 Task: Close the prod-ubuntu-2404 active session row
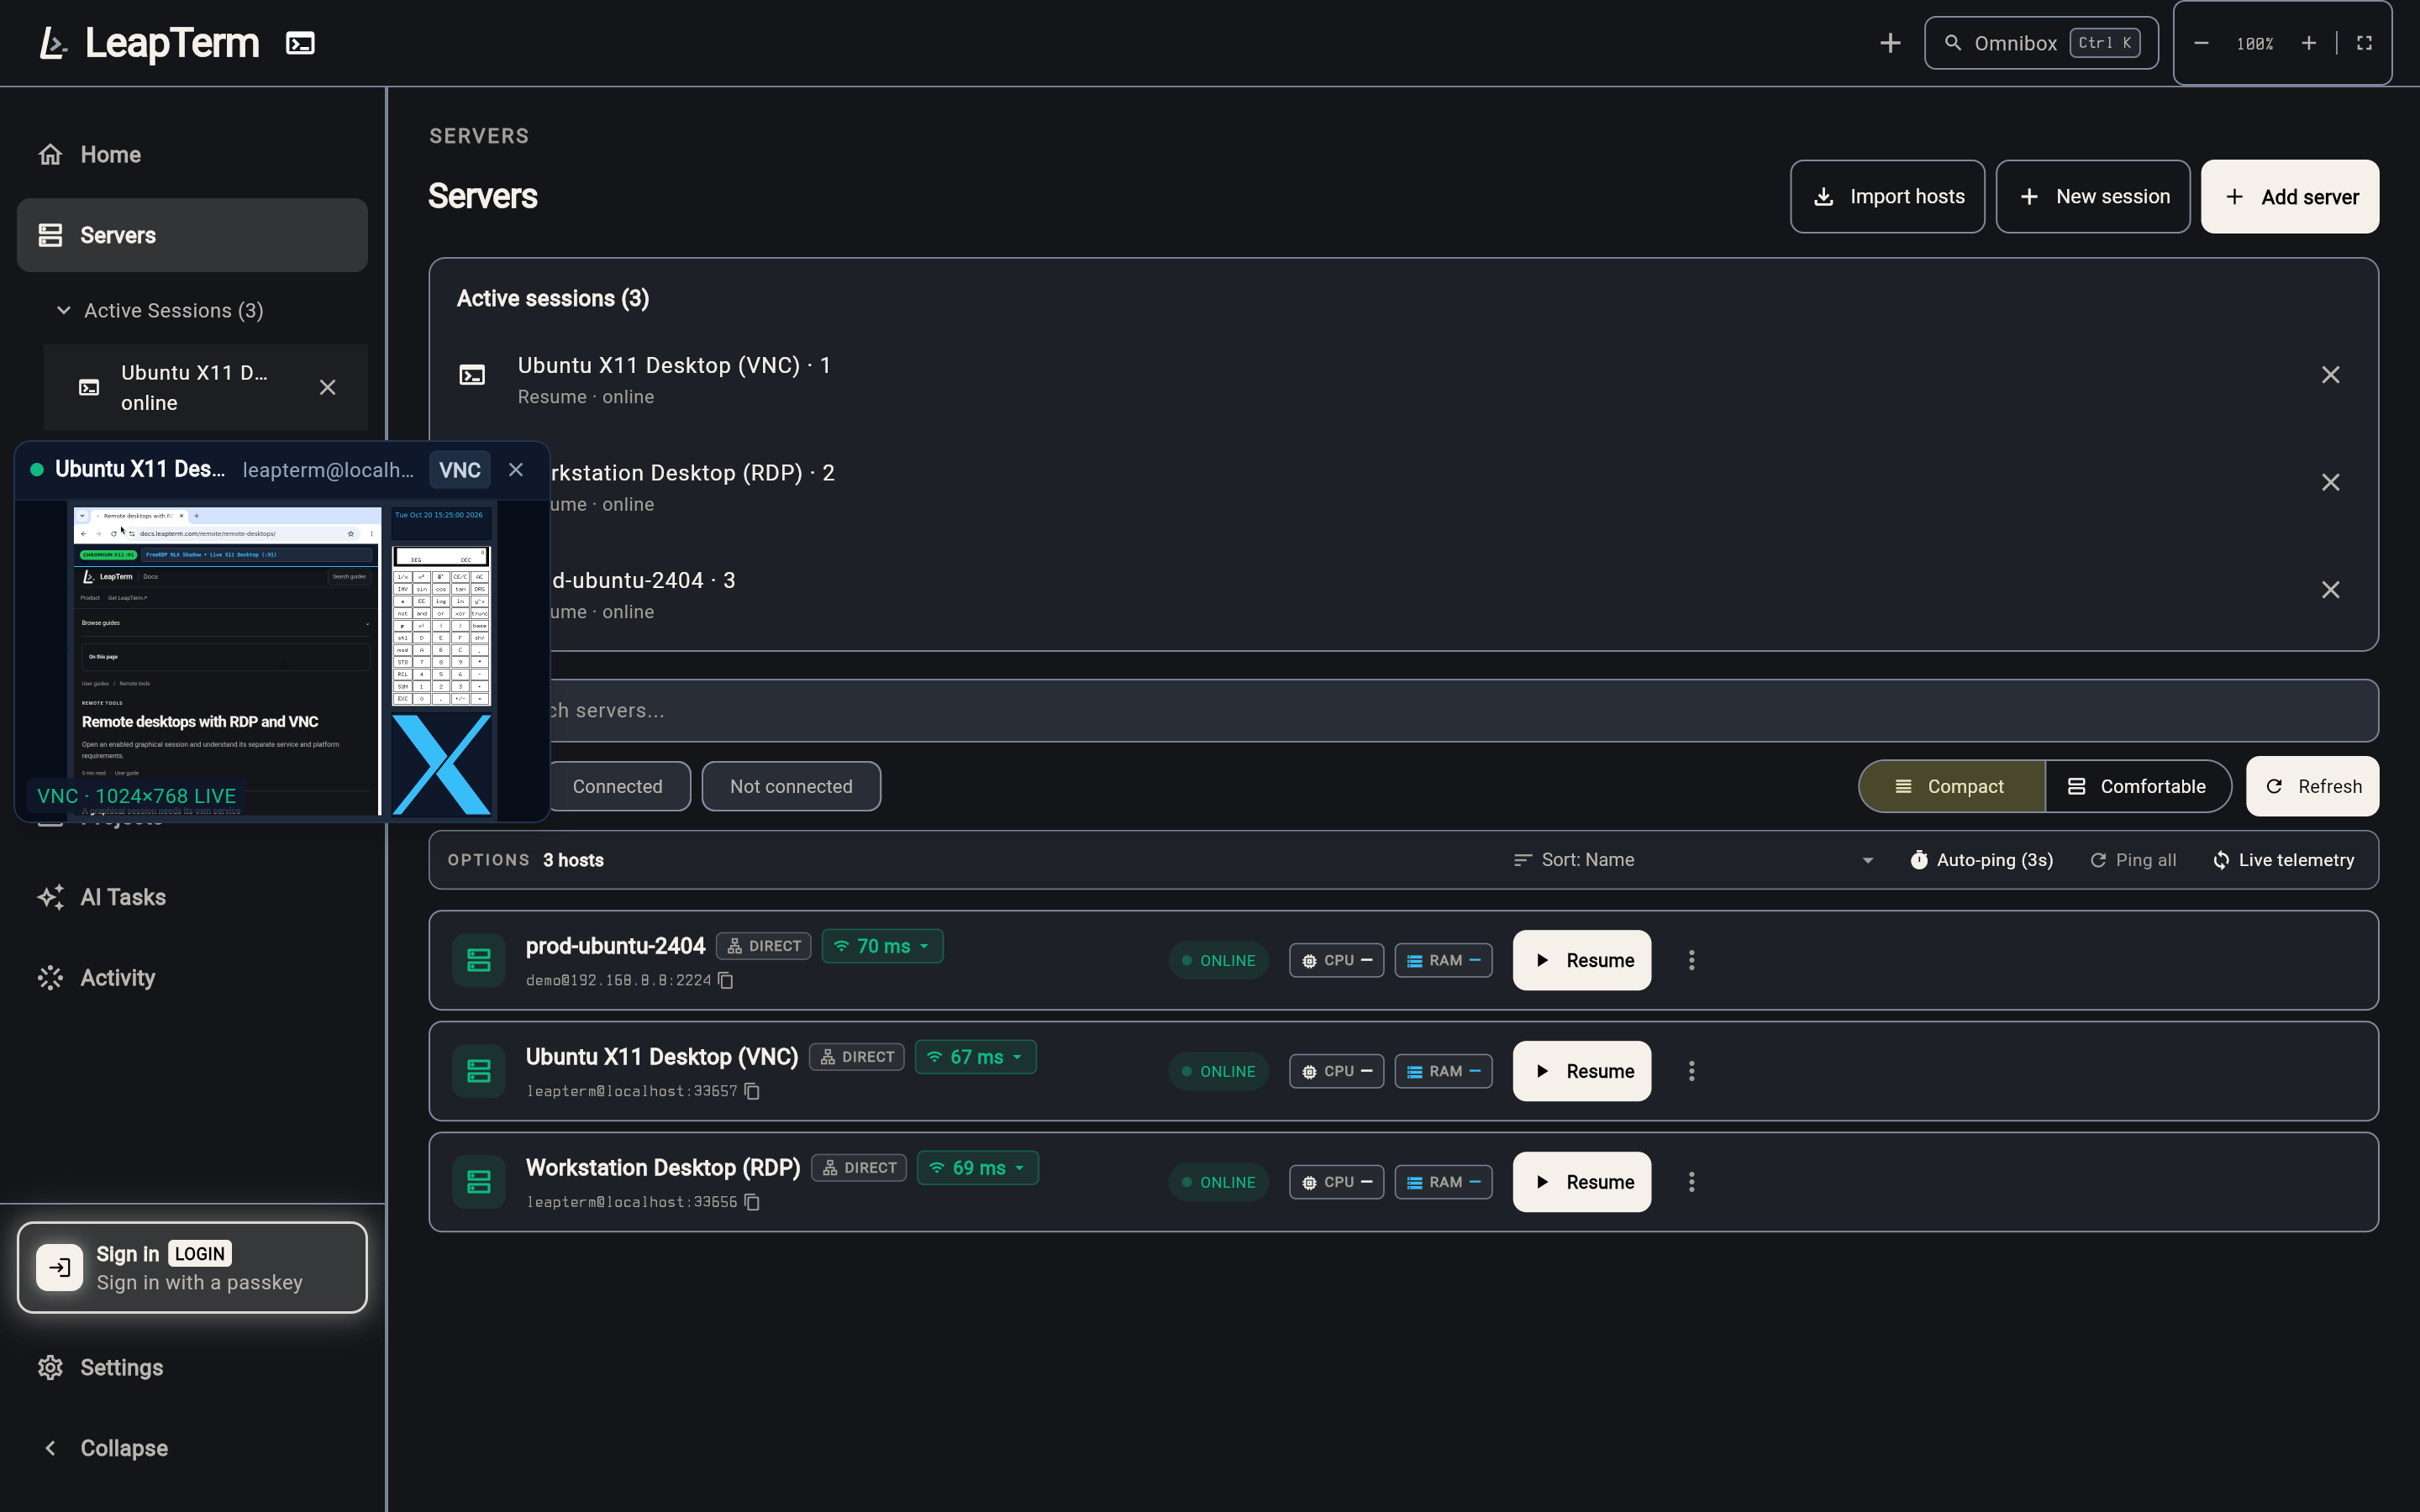(x=2330, y=590)
